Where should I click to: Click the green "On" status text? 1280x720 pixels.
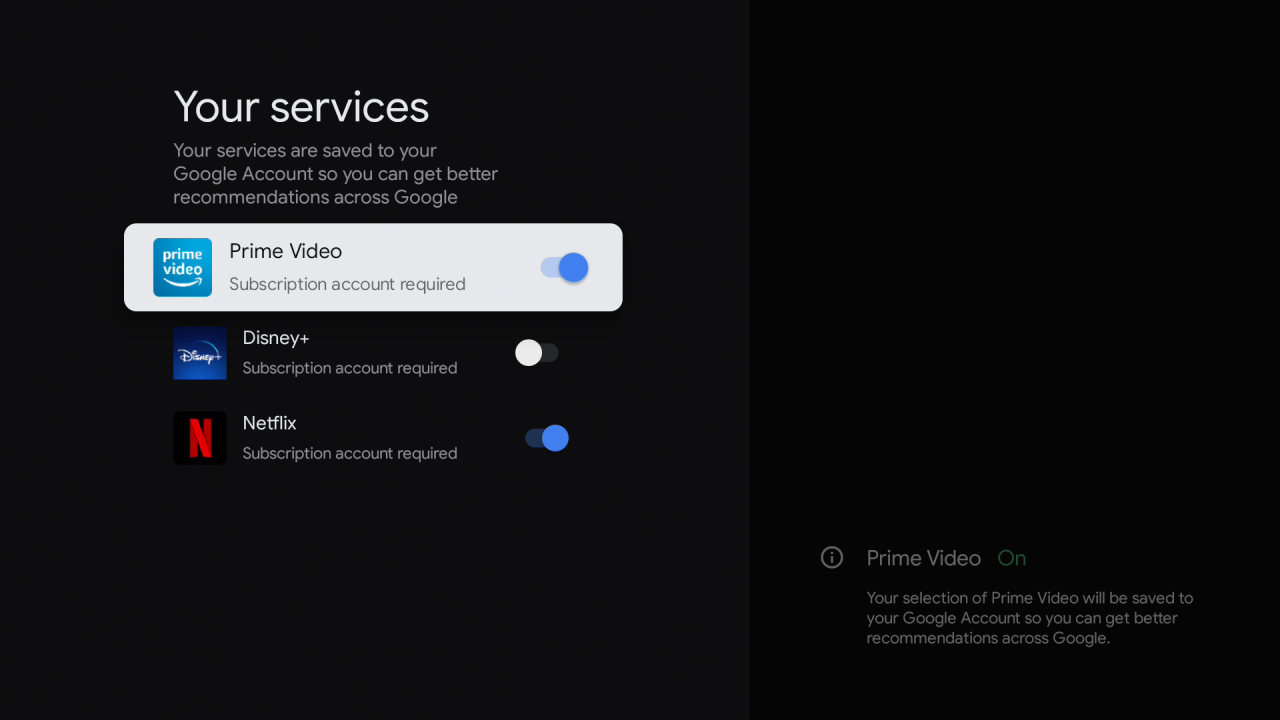(1012, 558)
